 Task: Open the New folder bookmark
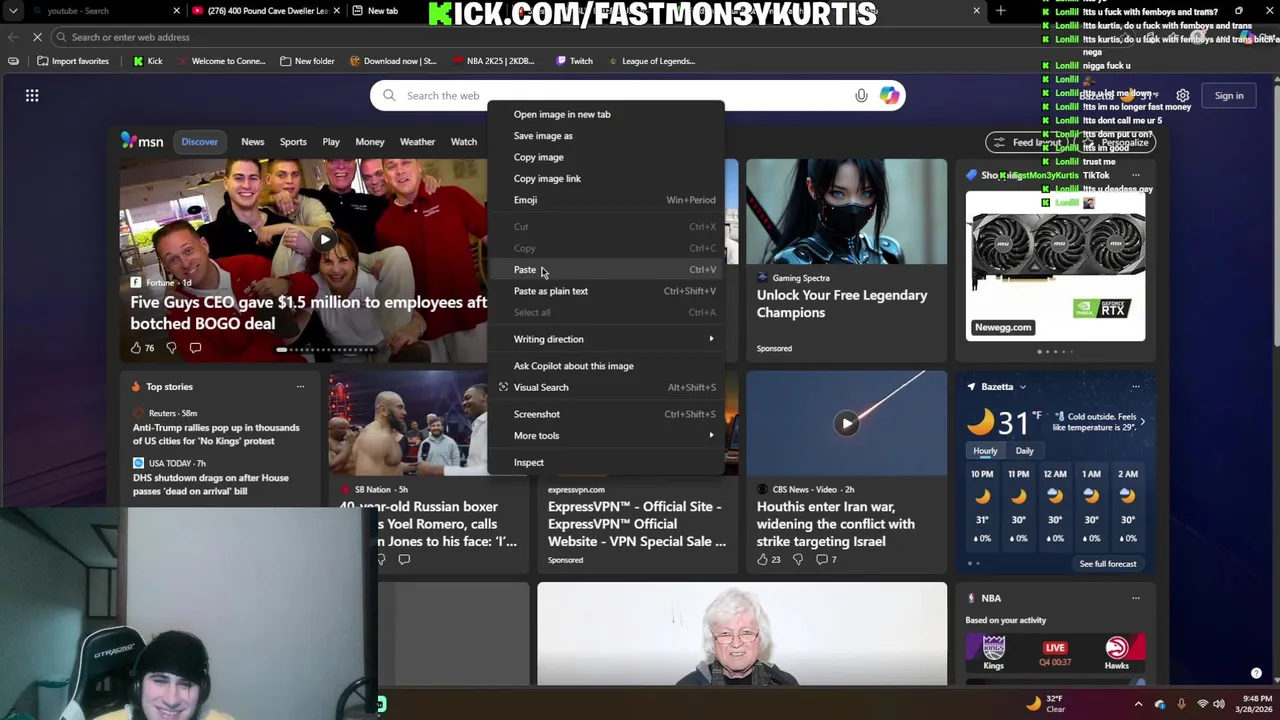307,61
